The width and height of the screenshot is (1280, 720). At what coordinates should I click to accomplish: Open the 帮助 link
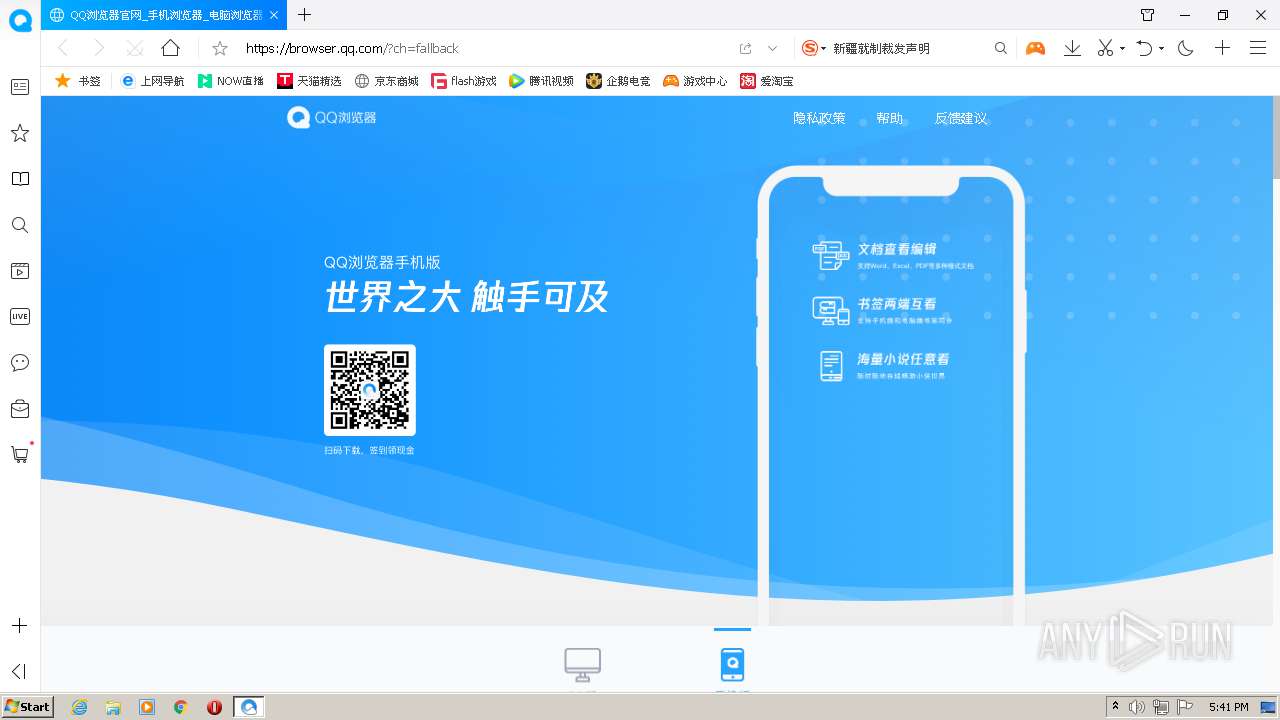pyautogui.click(x=889, y=118)
